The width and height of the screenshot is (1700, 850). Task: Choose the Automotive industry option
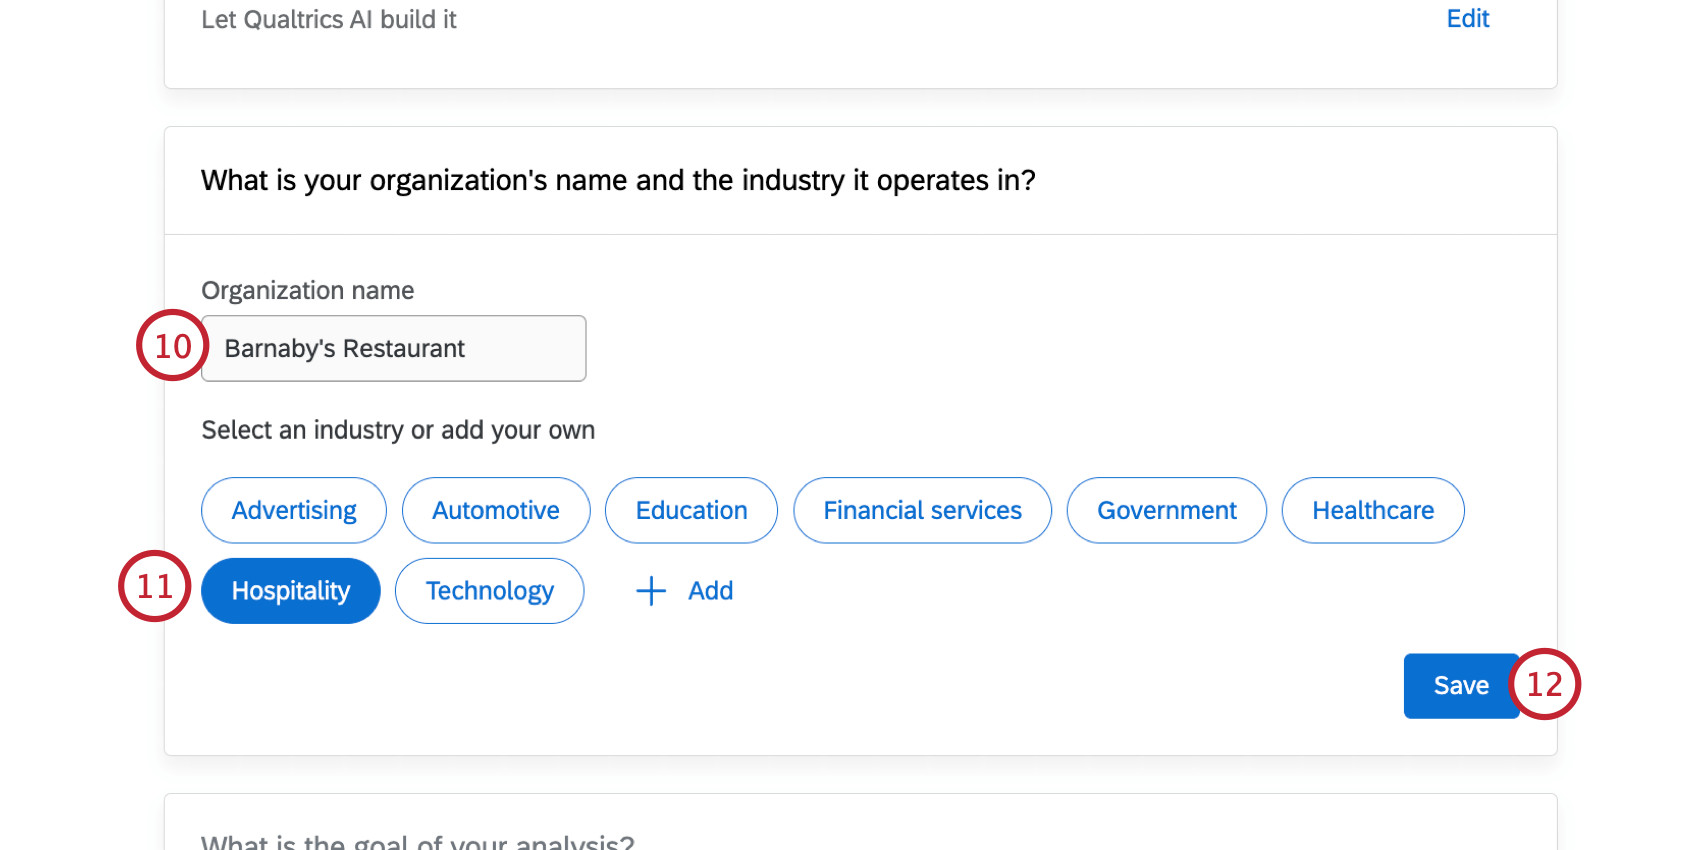point(496,511)
